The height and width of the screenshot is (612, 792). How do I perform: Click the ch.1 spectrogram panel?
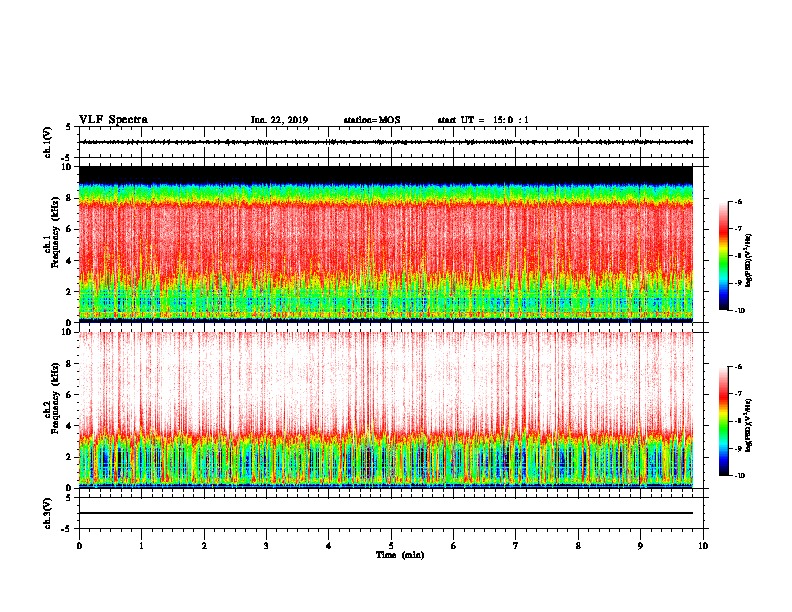click(x=386, y=244)
